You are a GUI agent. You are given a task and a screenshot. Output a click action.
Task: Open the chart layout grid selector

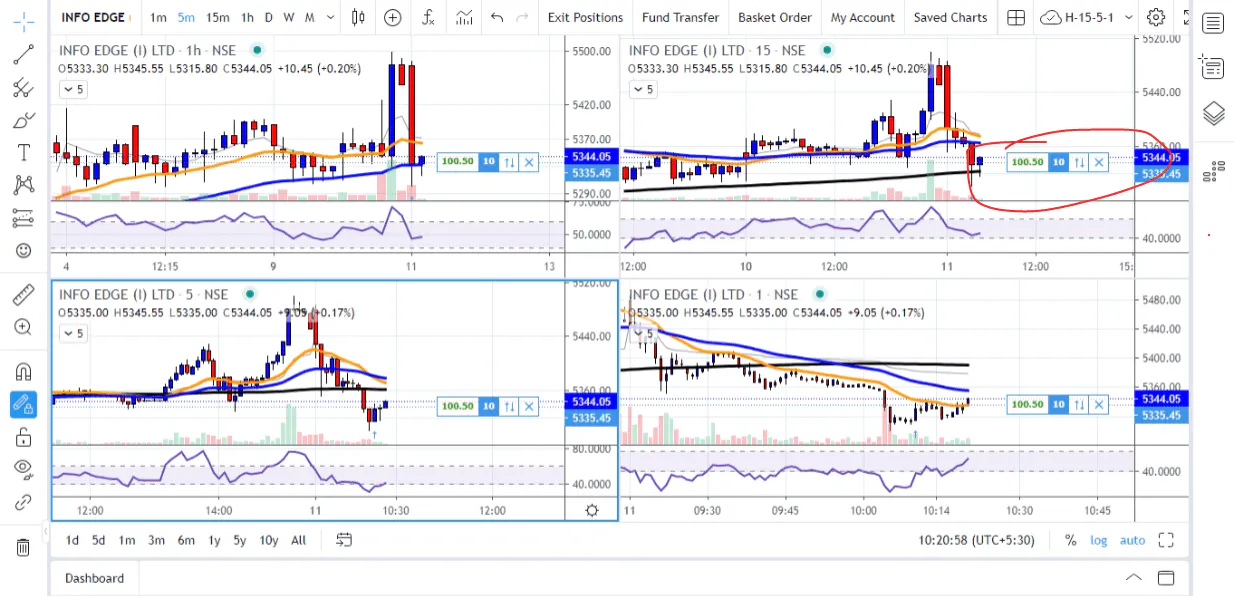point(1016,17)
